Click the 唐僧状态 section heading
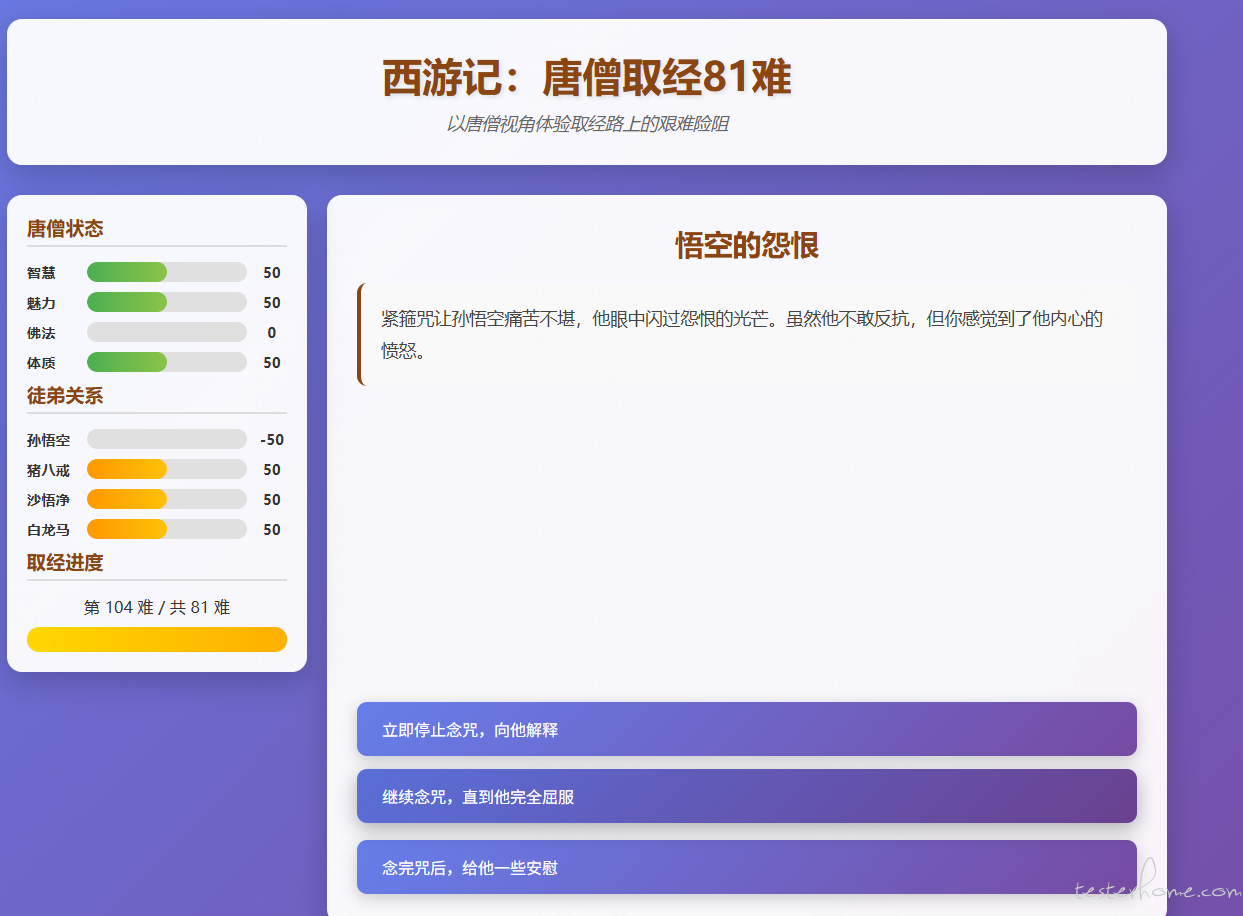This screenshot has height=916, width=1243. (65, 229)
